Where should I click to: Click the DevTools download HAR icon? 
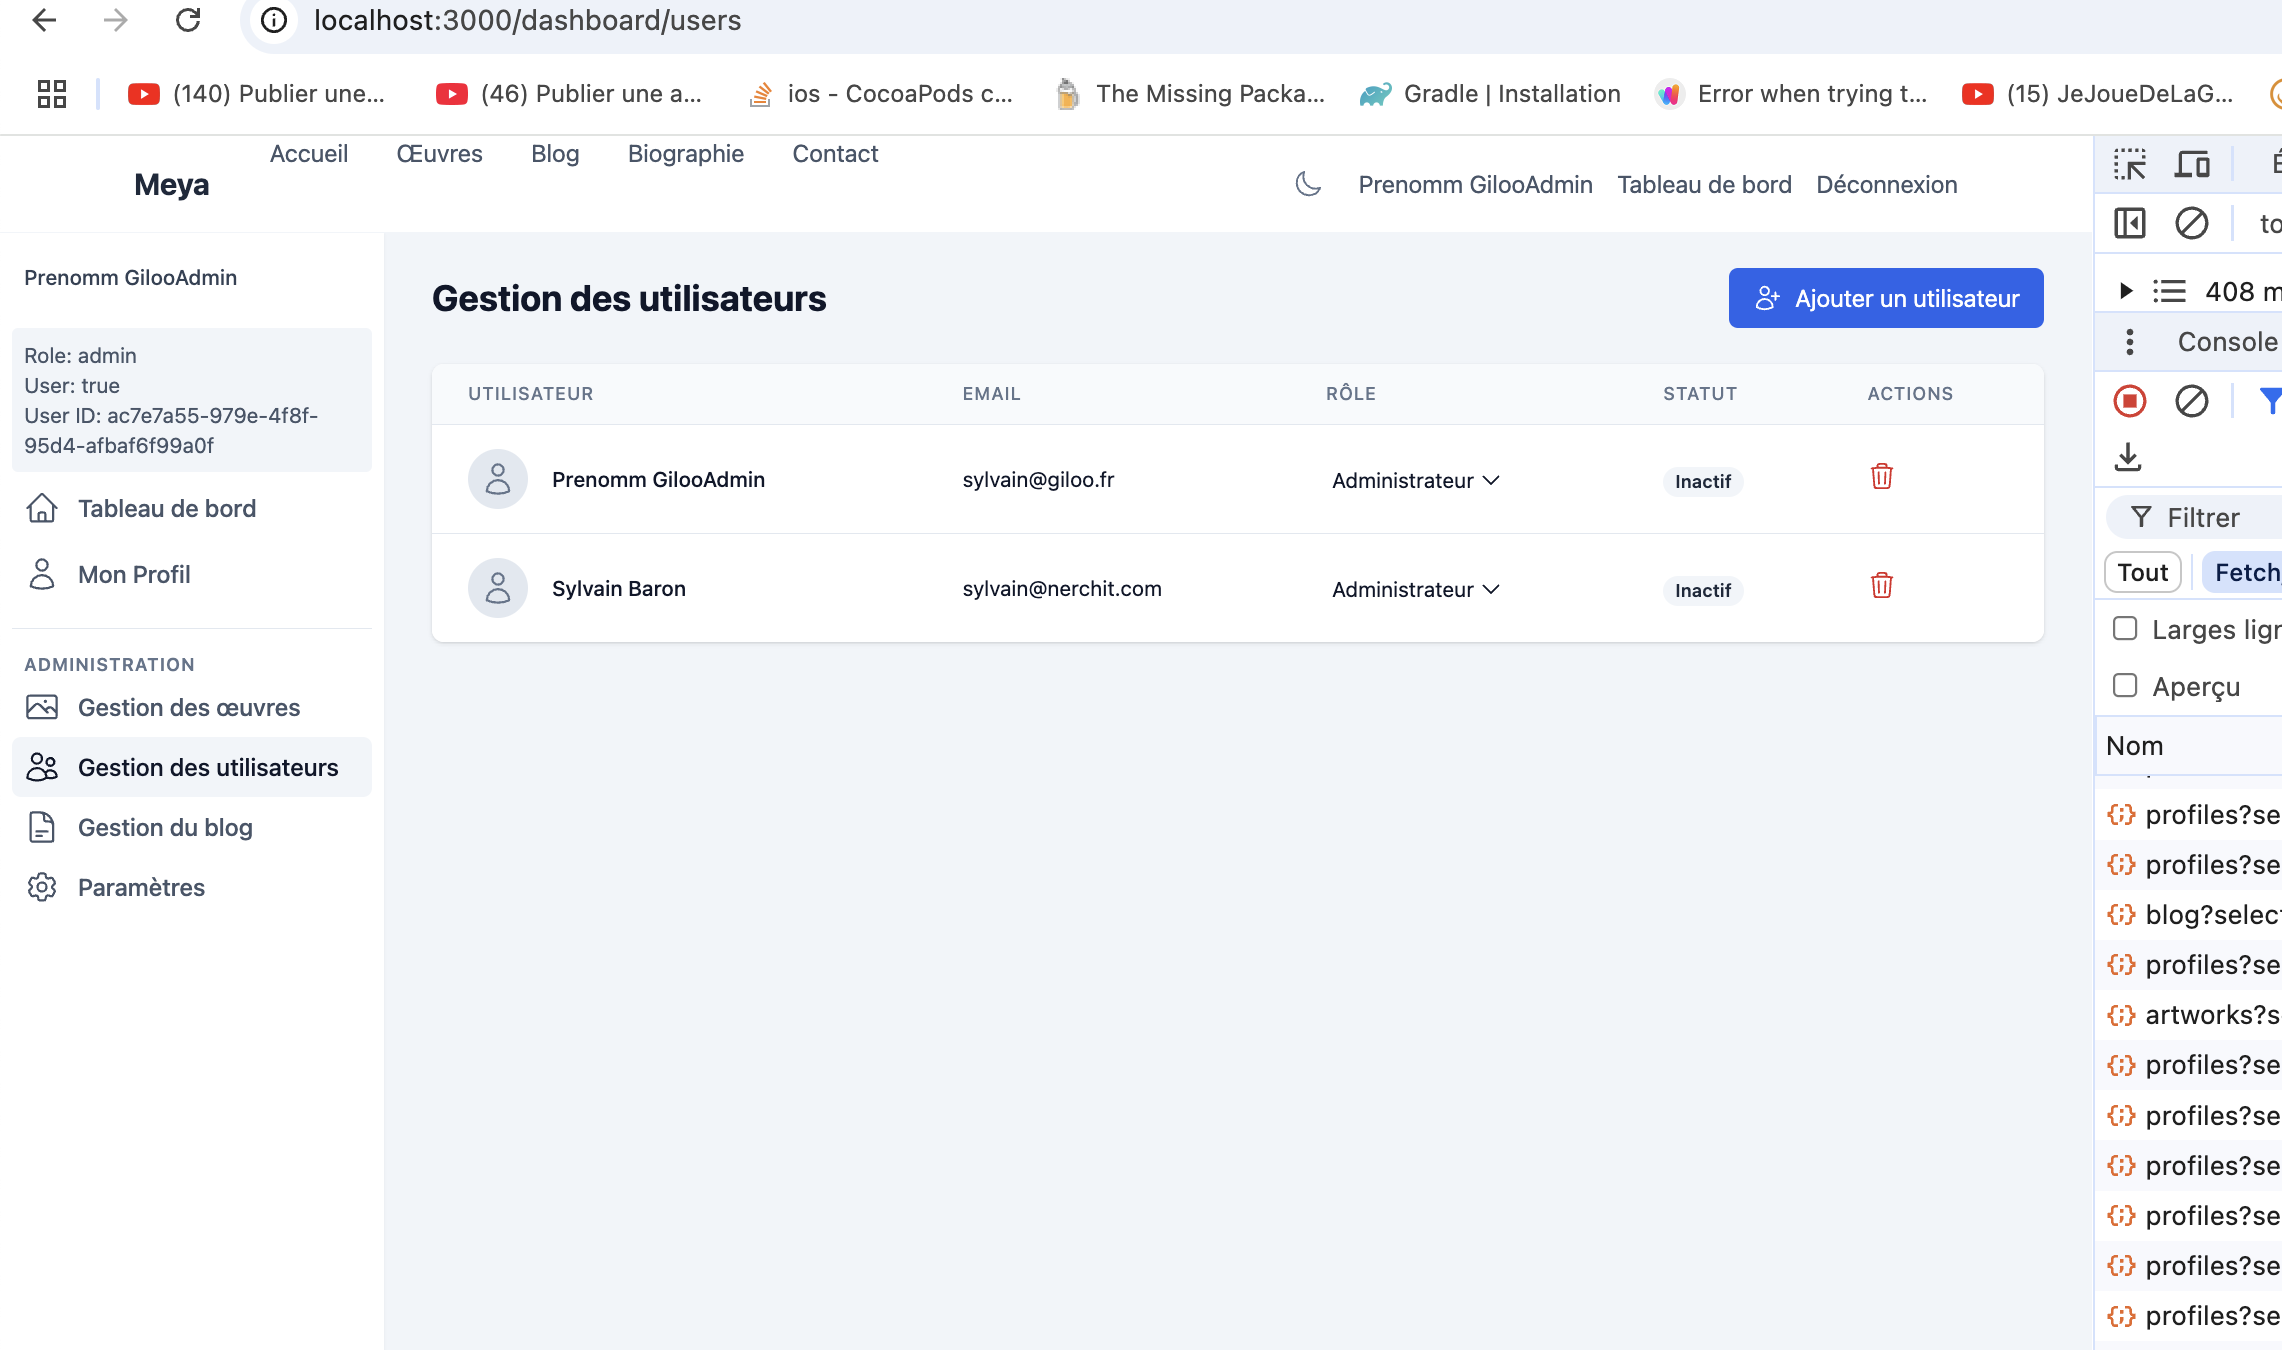coord(2128,457)
